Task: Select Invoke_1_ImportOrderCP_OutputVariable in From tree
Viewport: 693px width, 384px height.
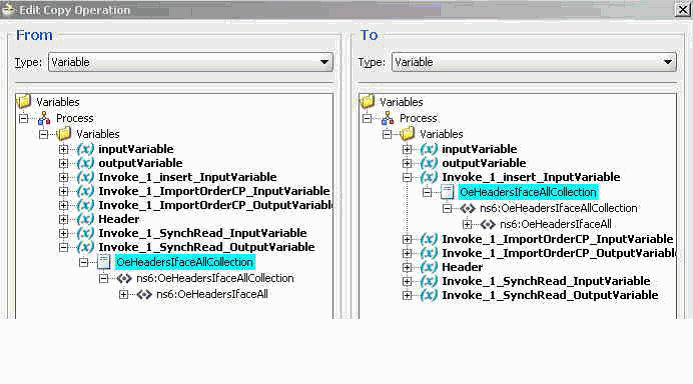Action: (x=216, y=205)
